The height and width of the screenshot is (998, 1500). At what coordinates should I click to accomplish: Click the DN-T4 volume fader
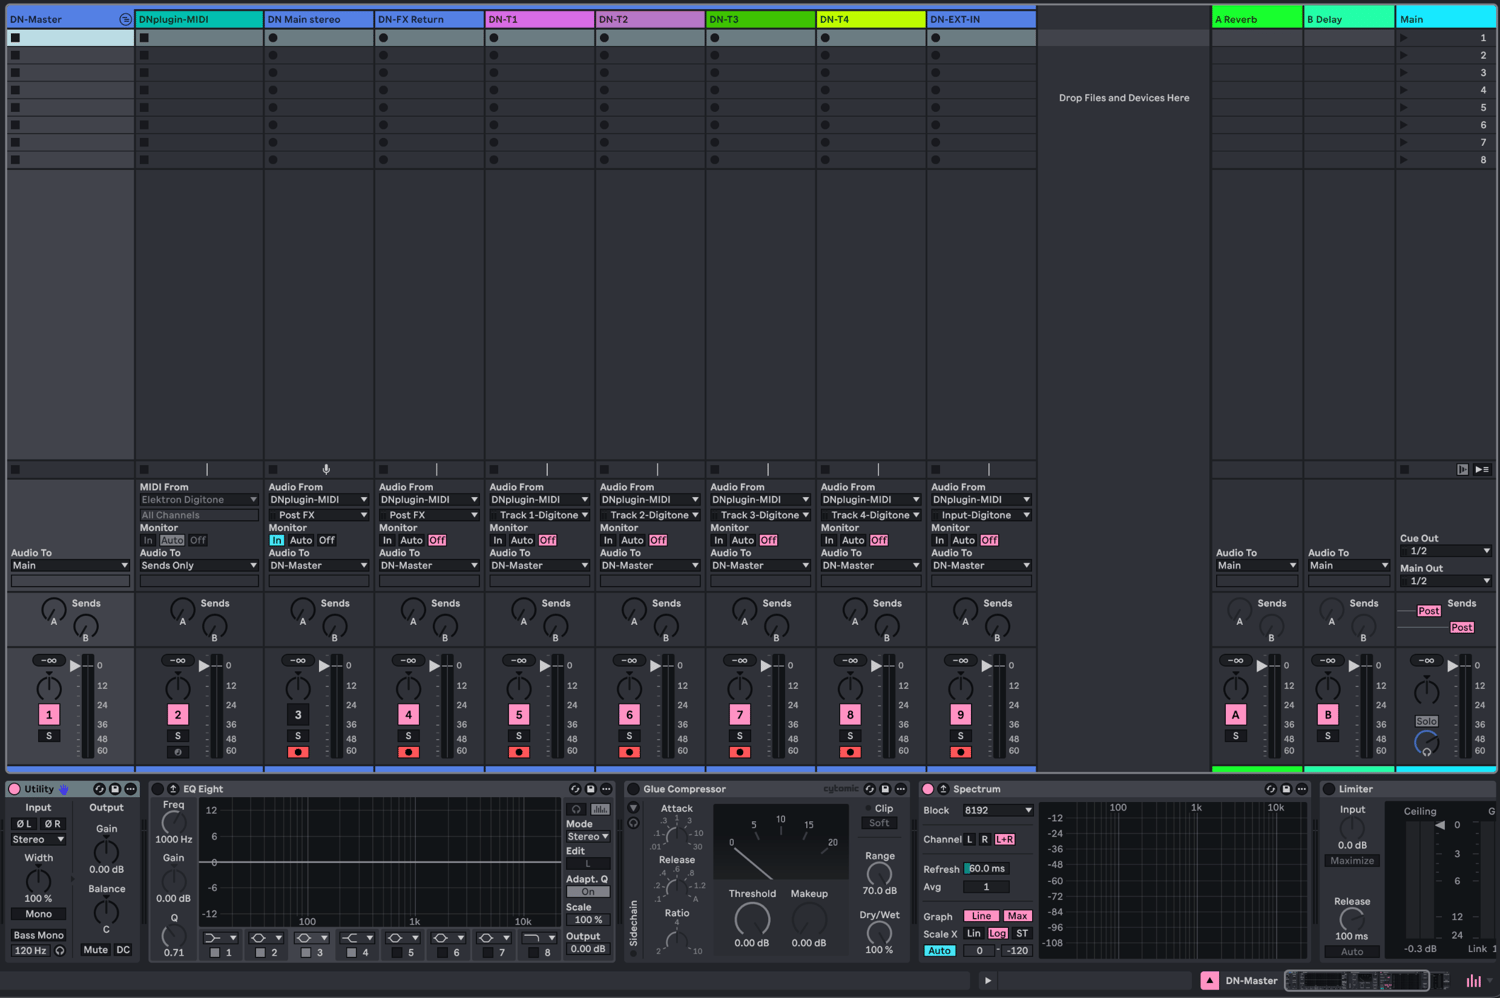tap(875, 665)
